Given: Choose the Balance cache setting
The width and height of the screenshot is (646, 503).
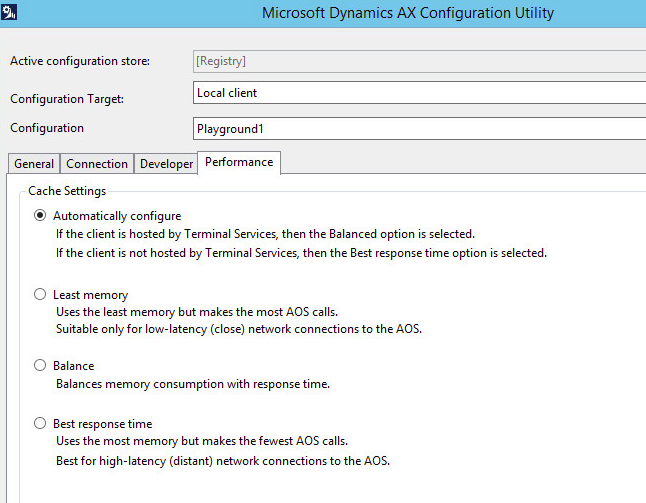Looking at the screenshot, I should [40, 365].
